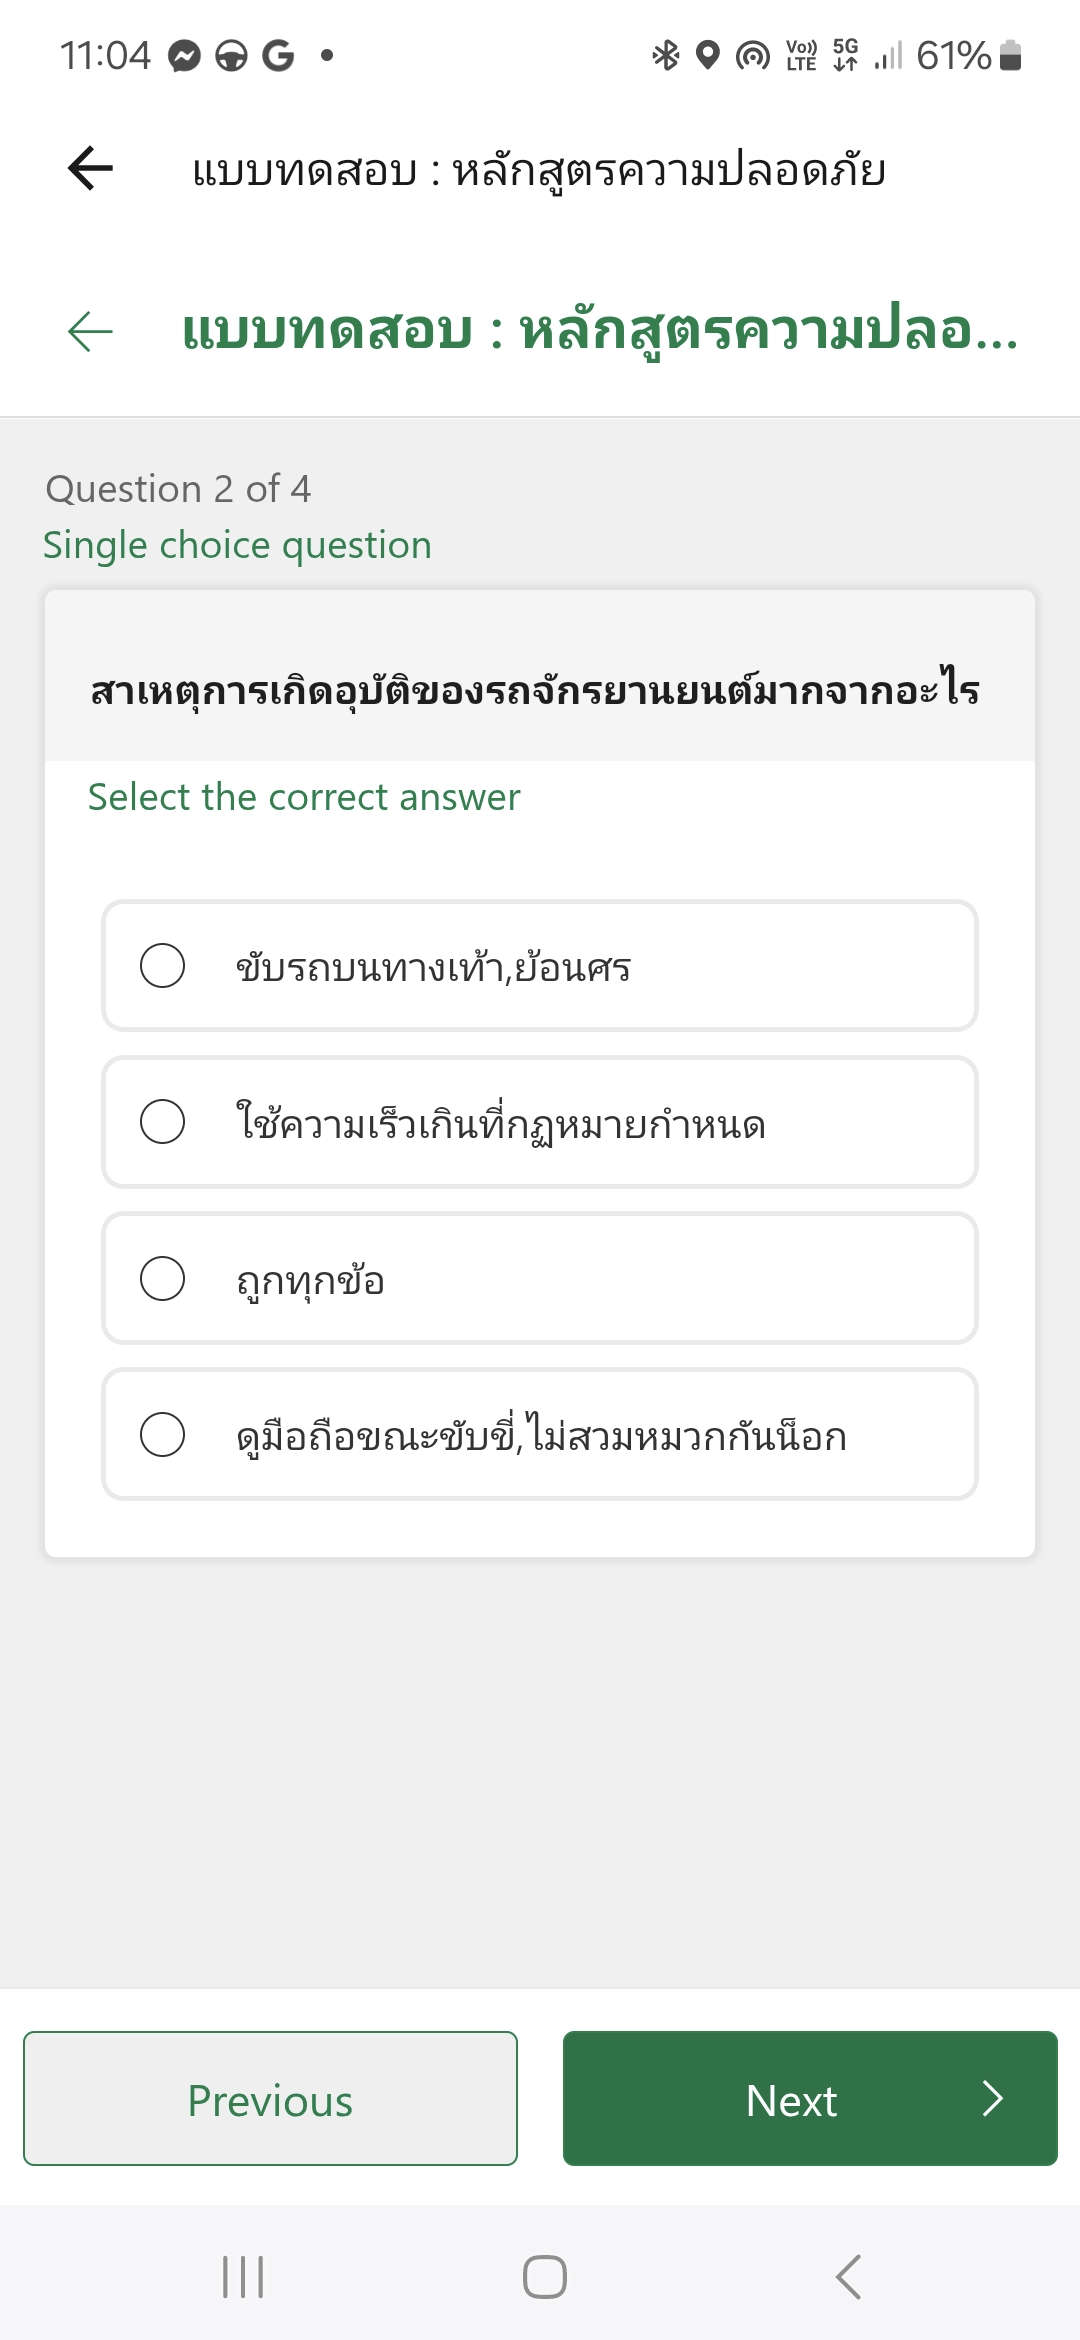Tap the Android back navigation chevron
Viewport: 1080px width, 2340px height.
848,2277
